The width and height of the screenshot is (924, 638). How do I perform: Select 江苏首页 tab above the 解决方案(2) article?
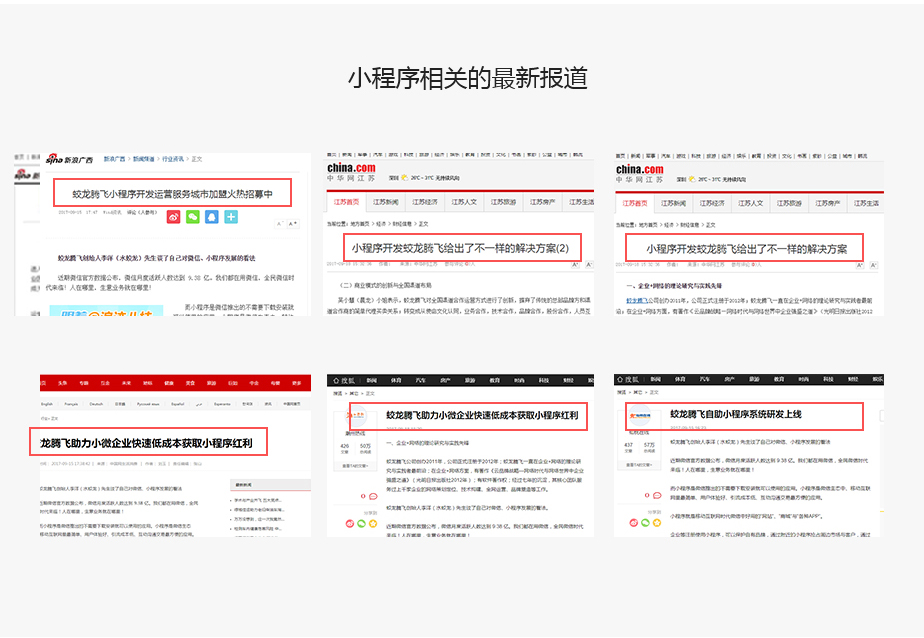tap(347, 202)
